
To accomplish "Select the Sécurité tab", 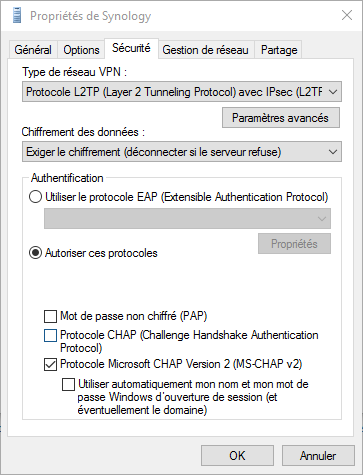I will tap(131, 48).
